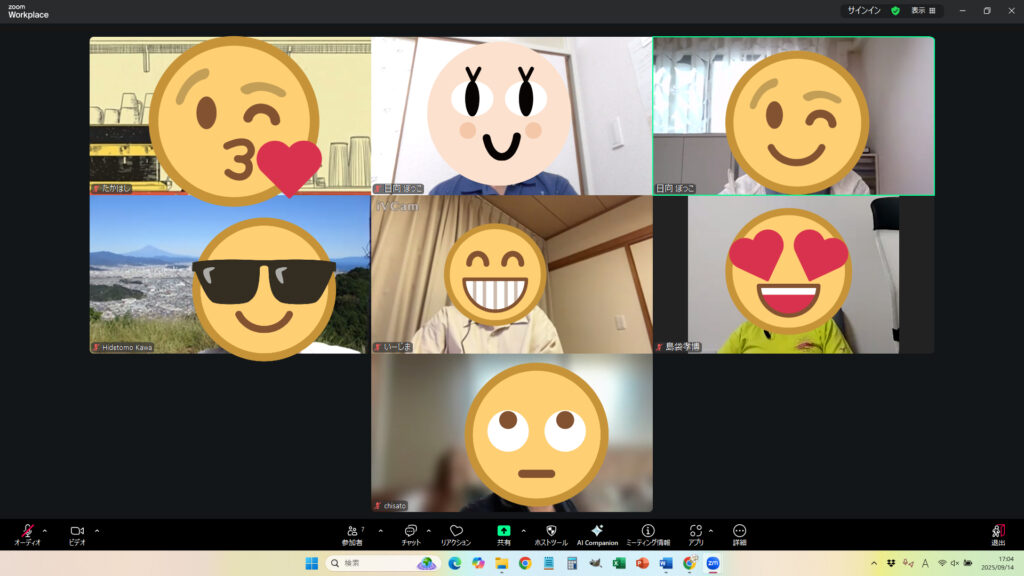
Task: Open the chat panel
Action: (x=410, y=531)
